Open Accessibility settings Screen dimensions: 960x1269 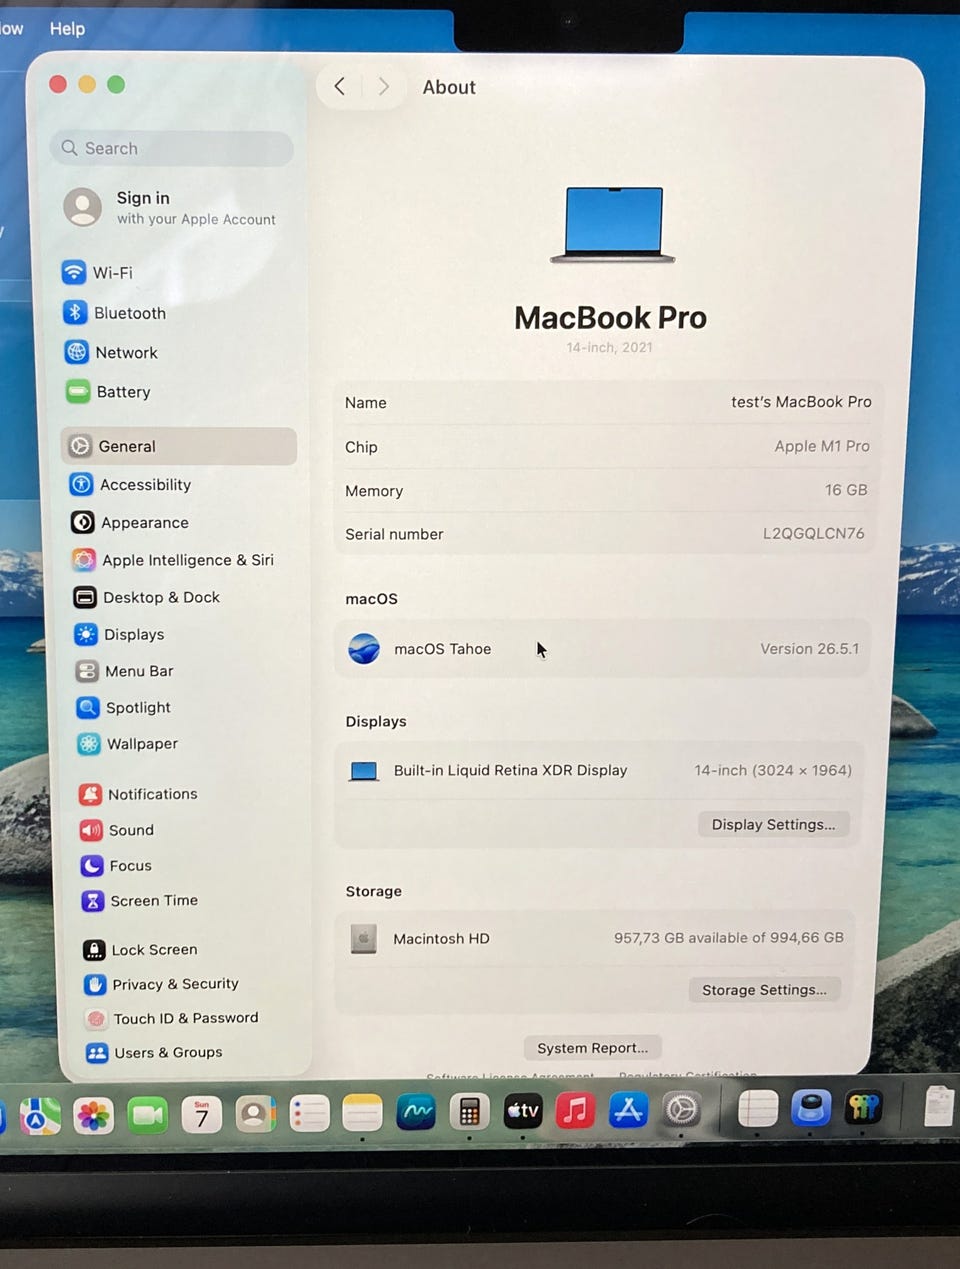point(130,485)
